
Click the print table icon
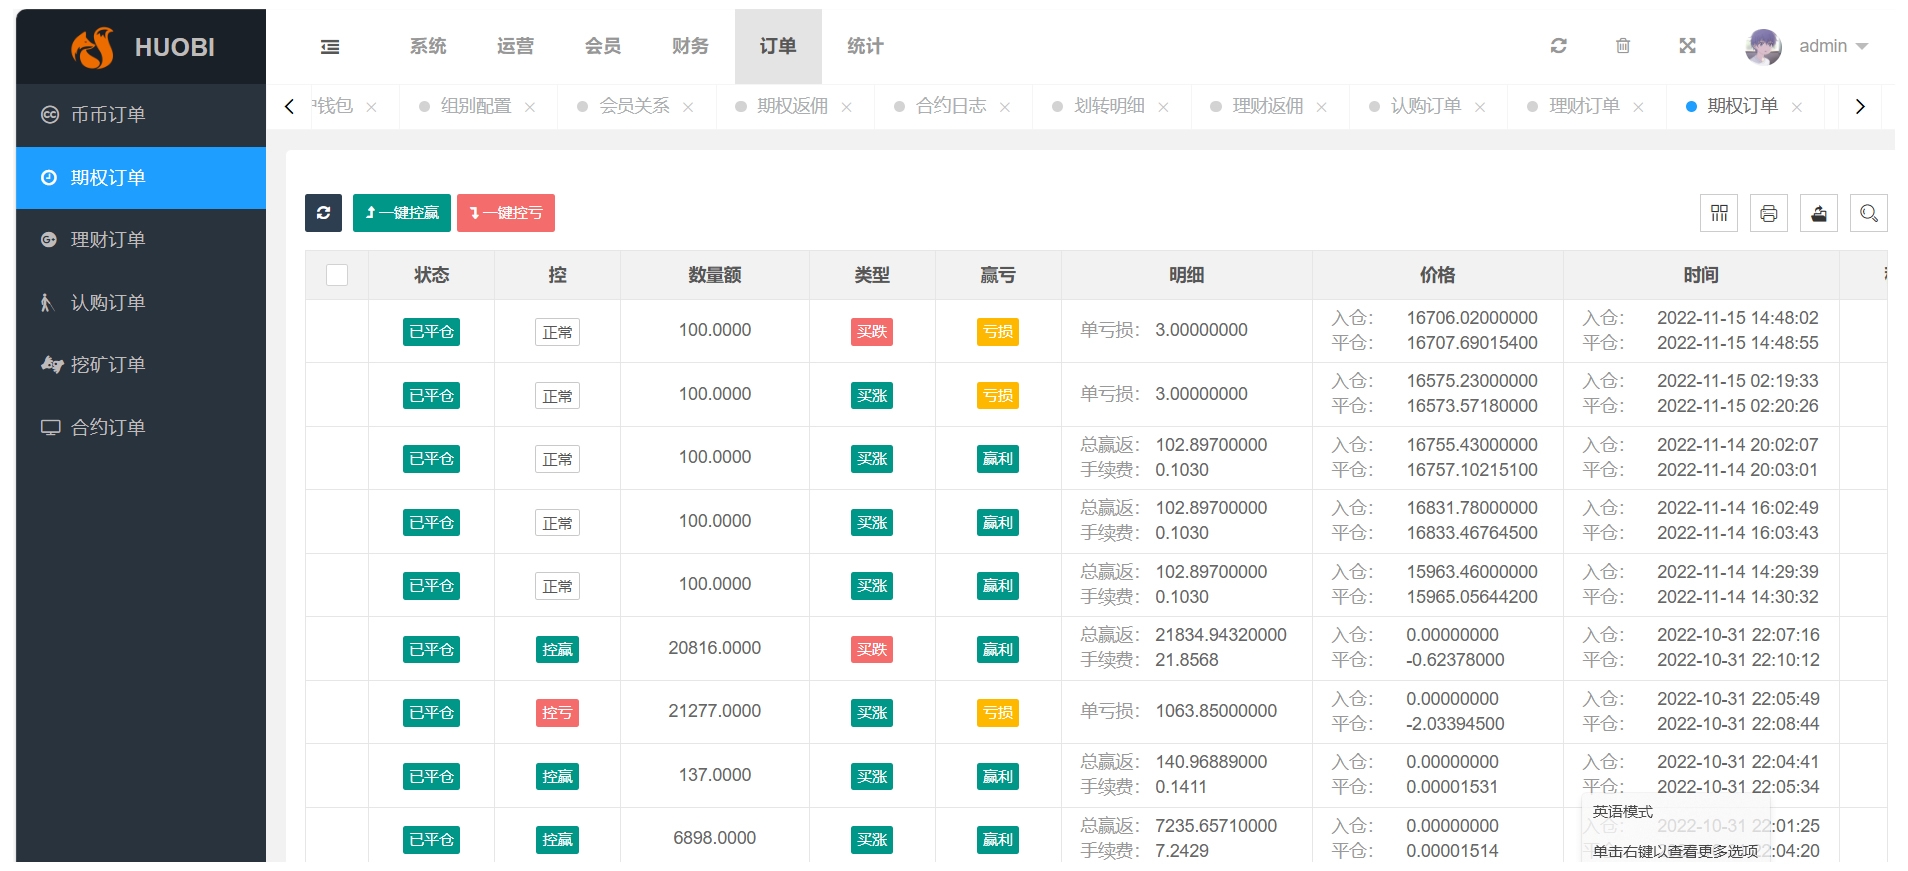point(1768,213)
